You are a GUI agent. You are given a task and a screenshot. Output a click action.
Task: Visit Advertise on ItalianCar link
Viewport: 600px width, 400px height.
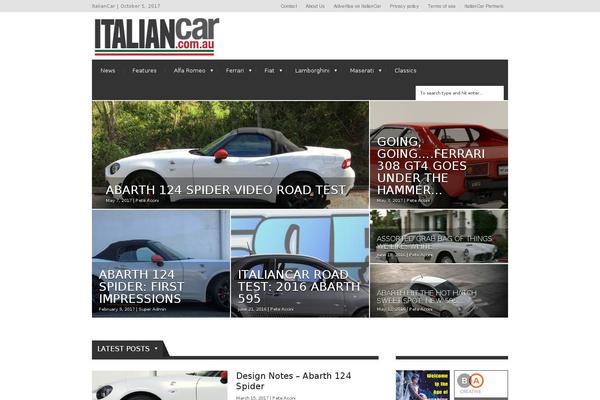pos(357,6)
